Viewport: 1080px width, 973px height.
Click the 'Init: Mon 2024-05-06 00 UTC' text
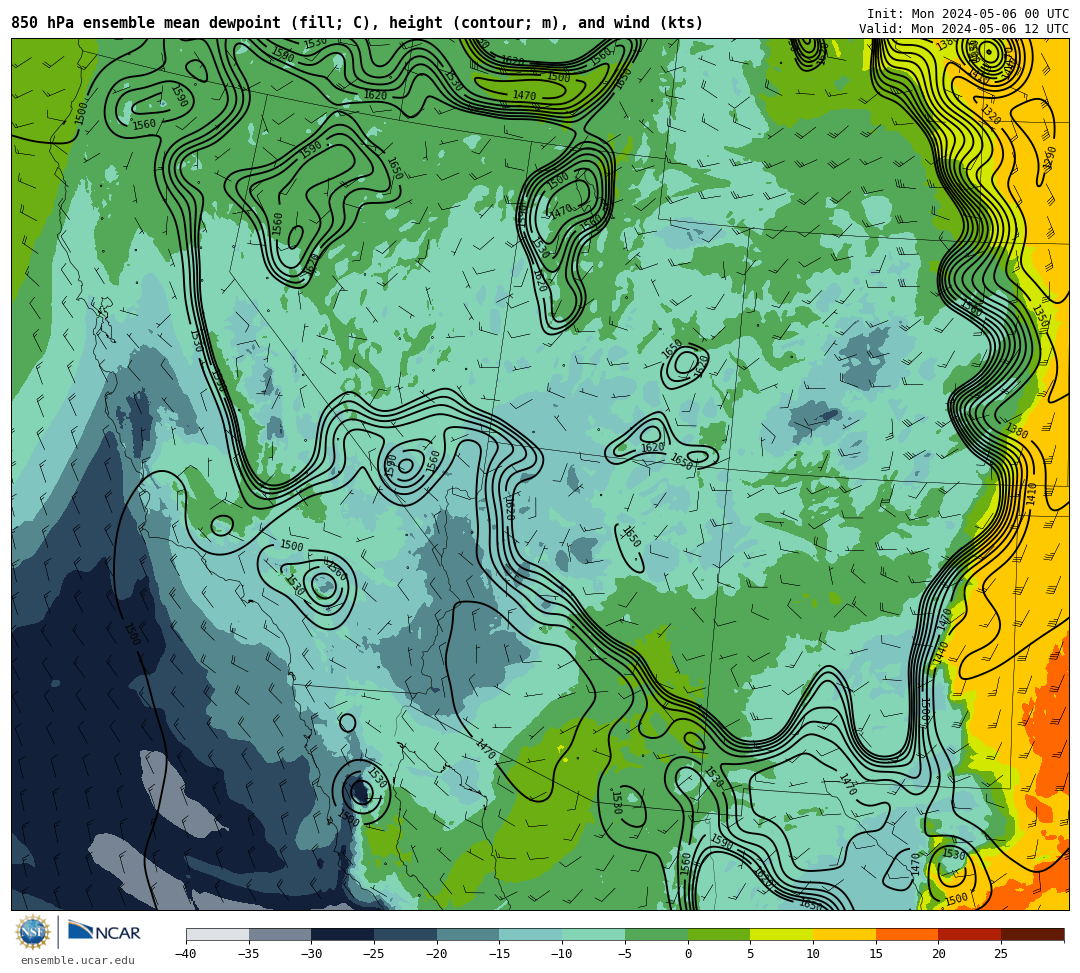[968, 14]
